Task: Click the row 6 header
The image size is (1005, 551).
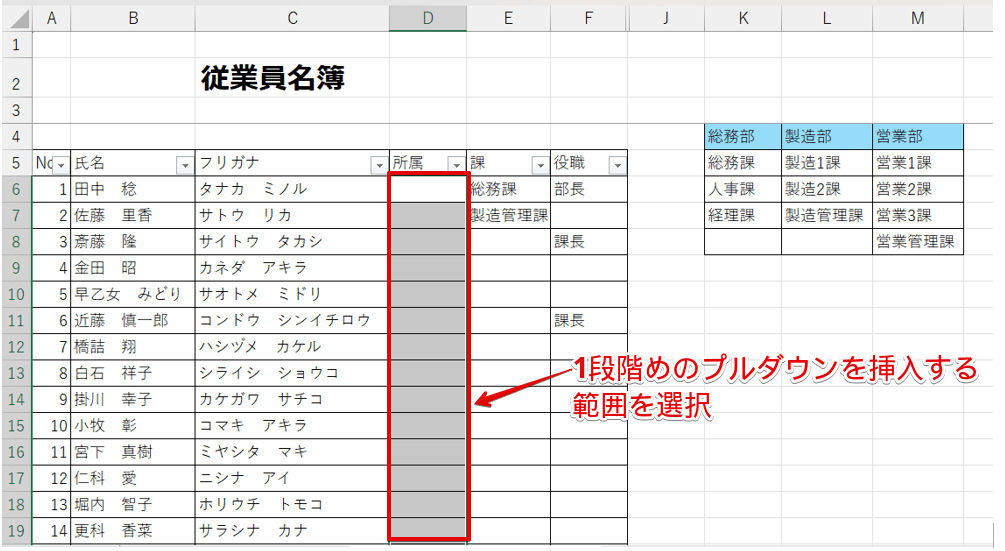Action: (16, 189)
